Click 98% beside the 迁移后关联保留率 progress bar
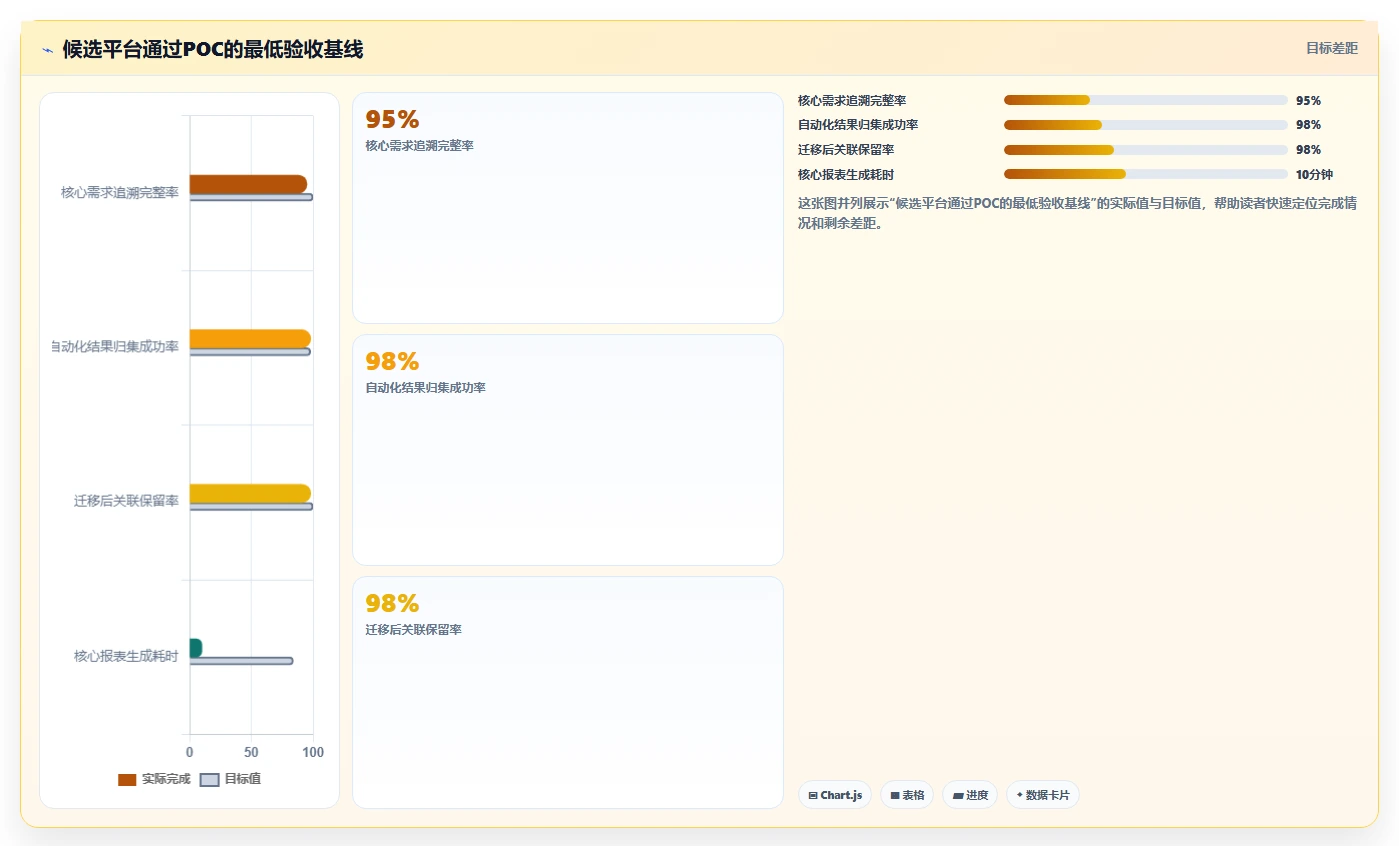 tap(1308, 150)
